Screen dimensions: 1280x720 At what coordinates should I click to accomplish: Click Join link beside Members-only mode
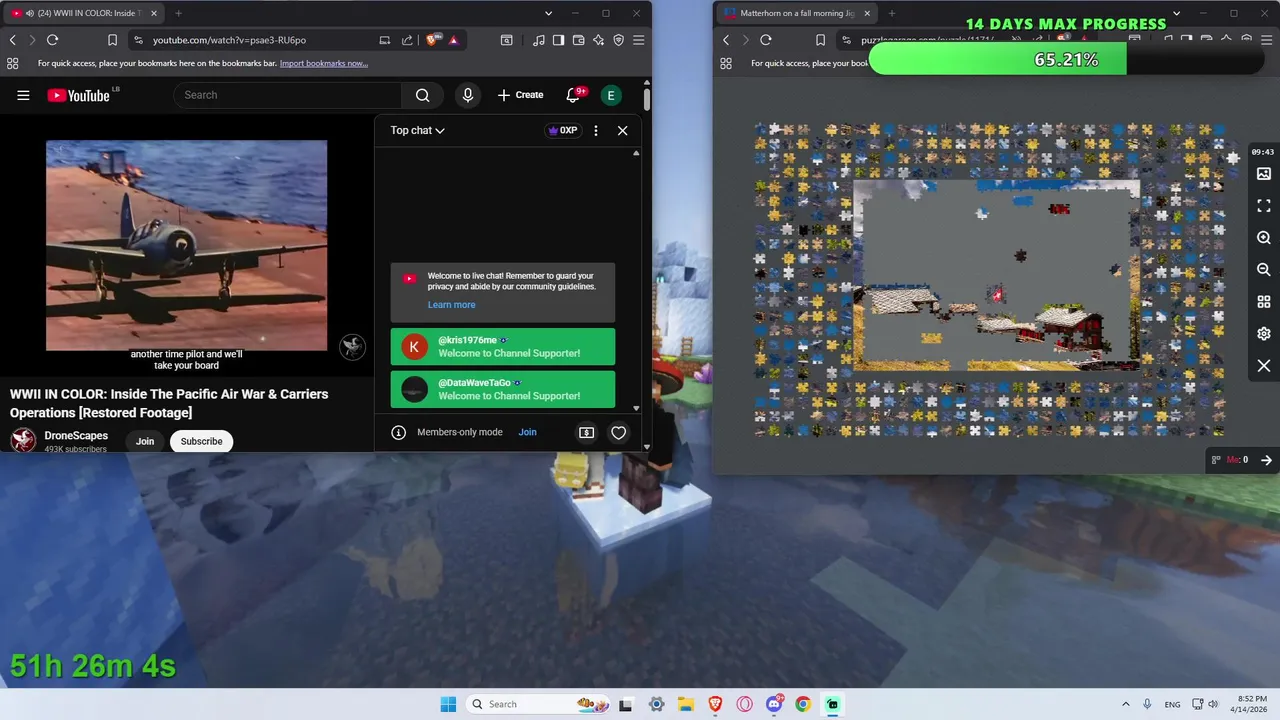[x=527, y=432]
